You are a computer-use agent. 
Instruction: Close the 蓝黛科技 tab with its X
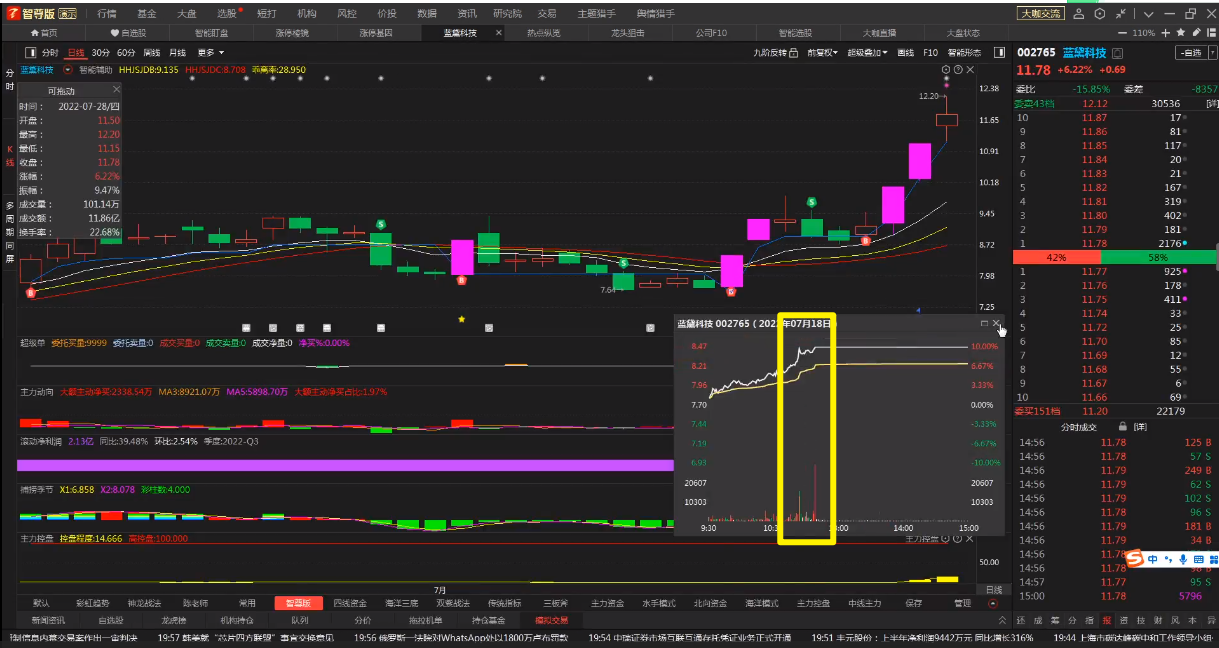click(x=500, y=33)
